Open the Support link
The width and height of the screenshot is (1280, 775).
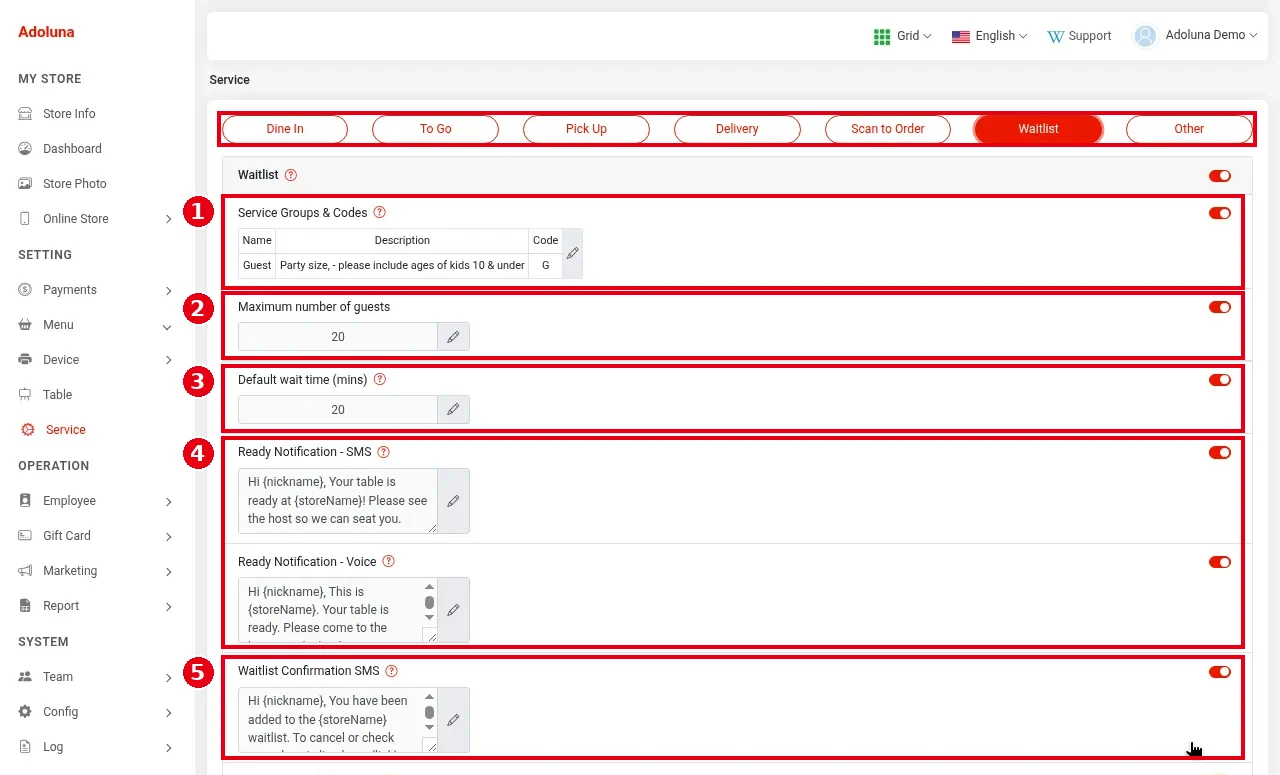point(1079,36)
